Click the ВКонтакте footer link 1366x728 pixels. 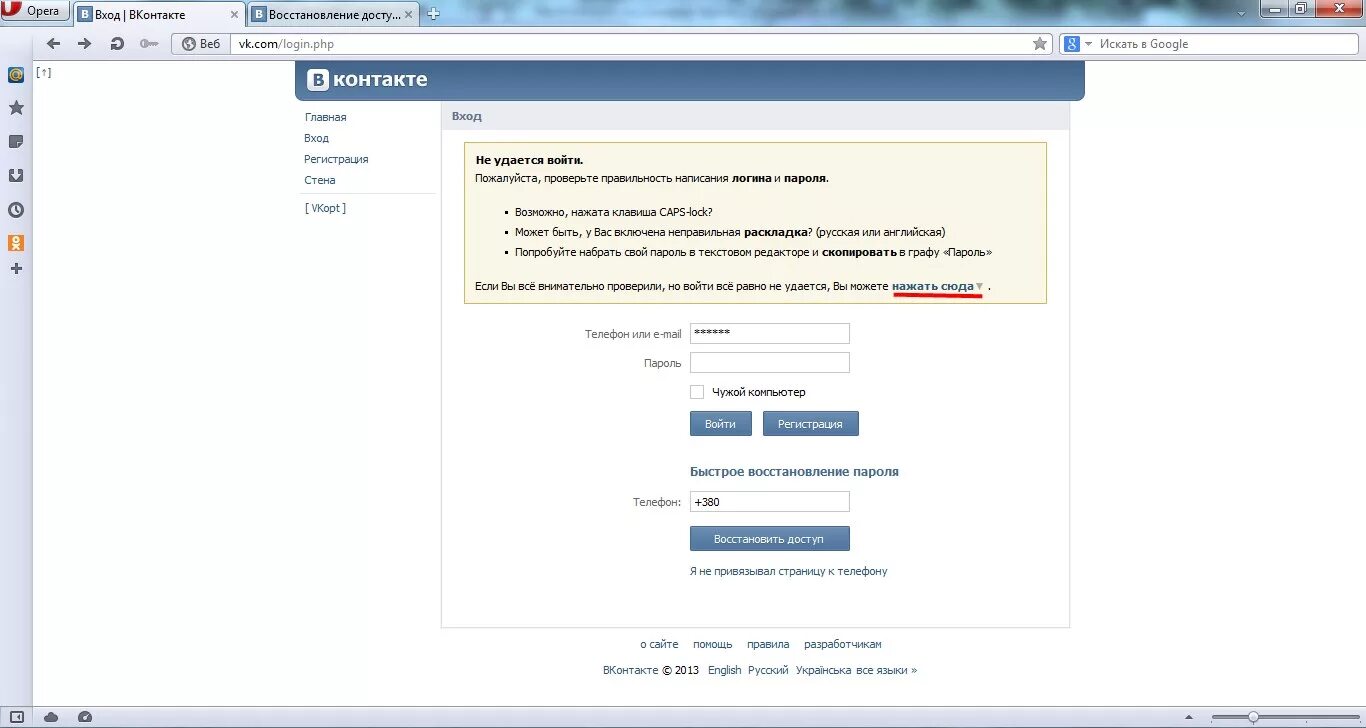pos(631,670)
